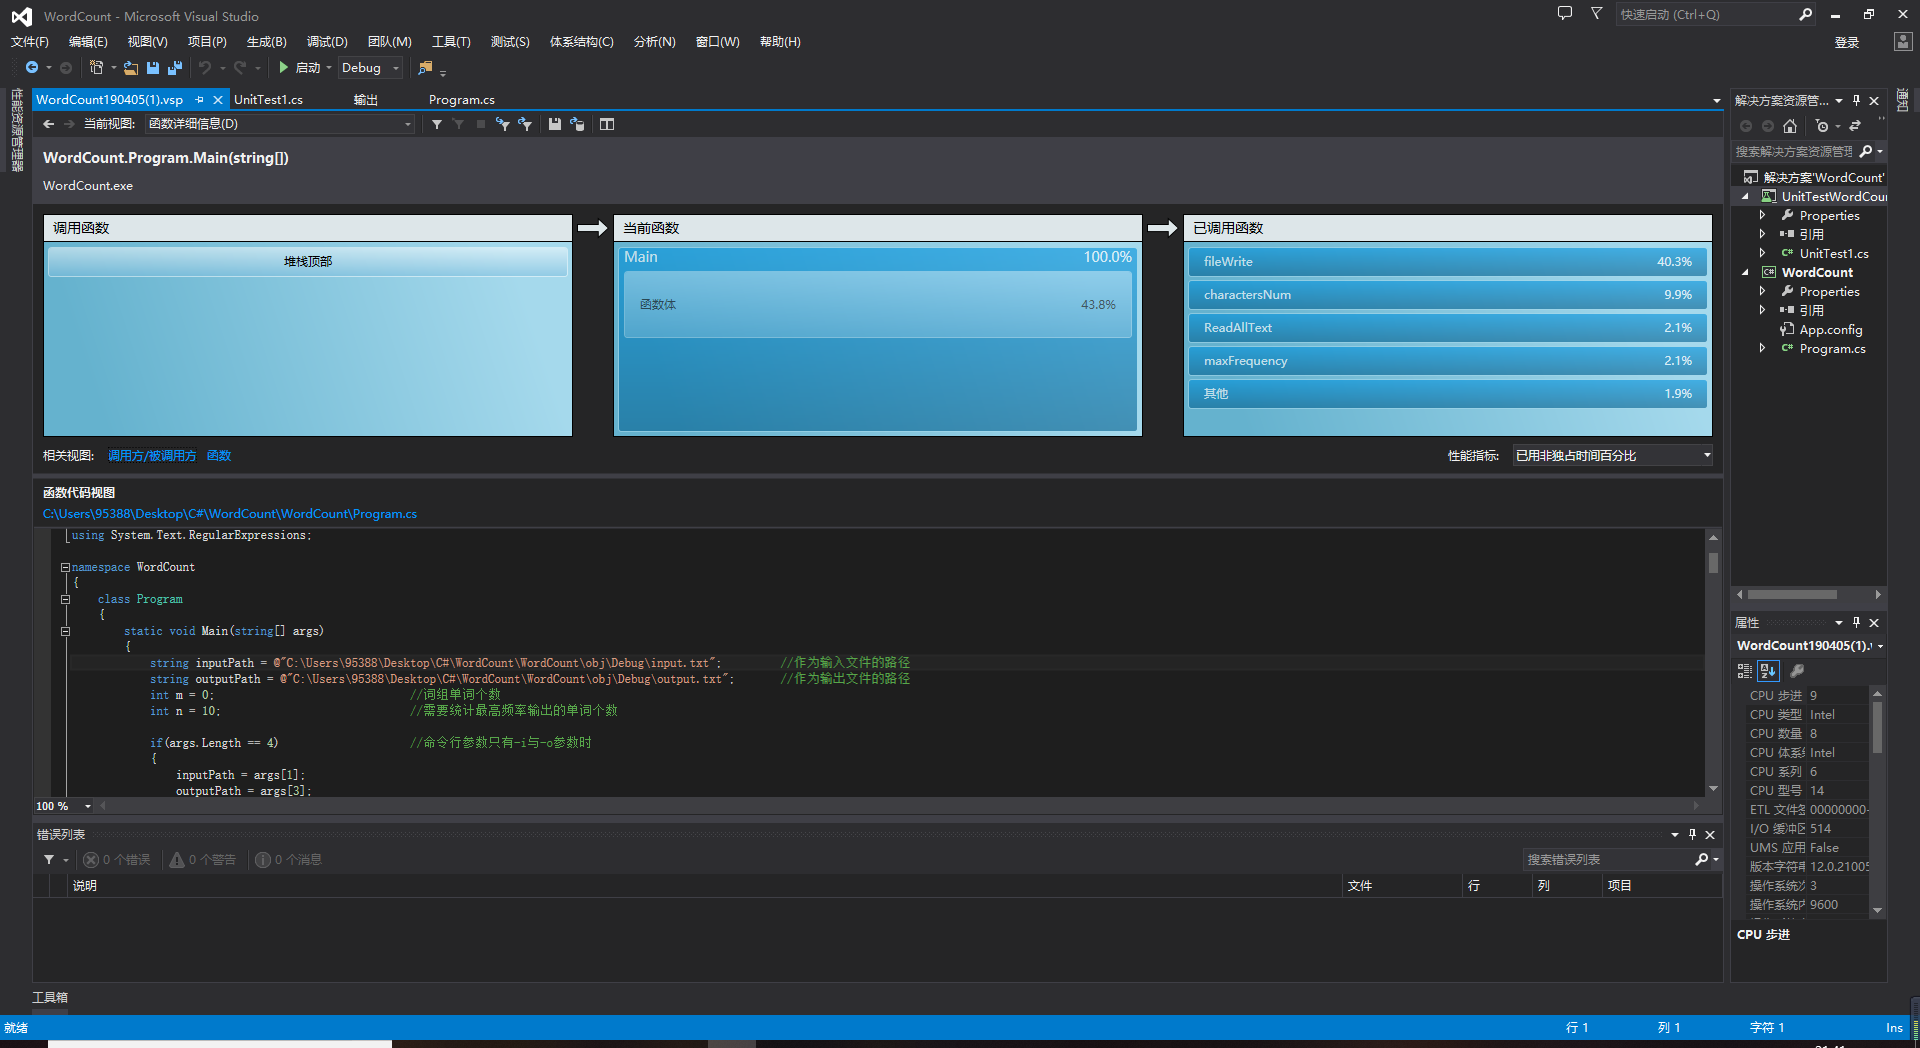Click the fileWrite 40.3% called function bar

click(x=1447, y=261)
